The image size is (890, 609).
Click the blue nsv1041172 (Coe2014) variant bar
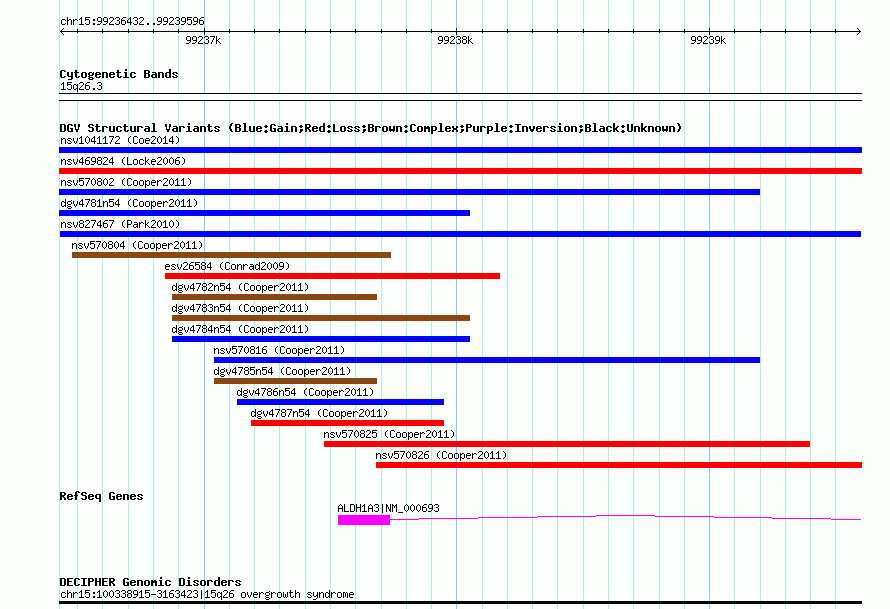(460, 150)
